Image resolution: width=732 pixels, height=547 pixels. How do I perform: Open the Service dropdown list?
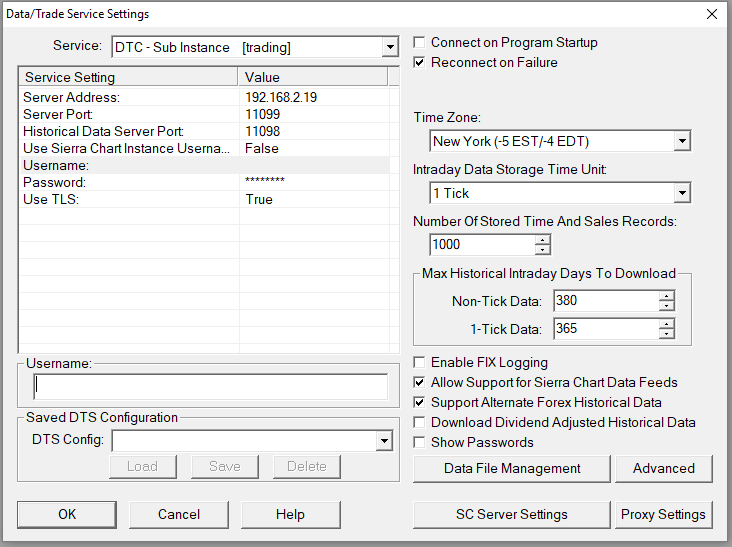[390, 47]
